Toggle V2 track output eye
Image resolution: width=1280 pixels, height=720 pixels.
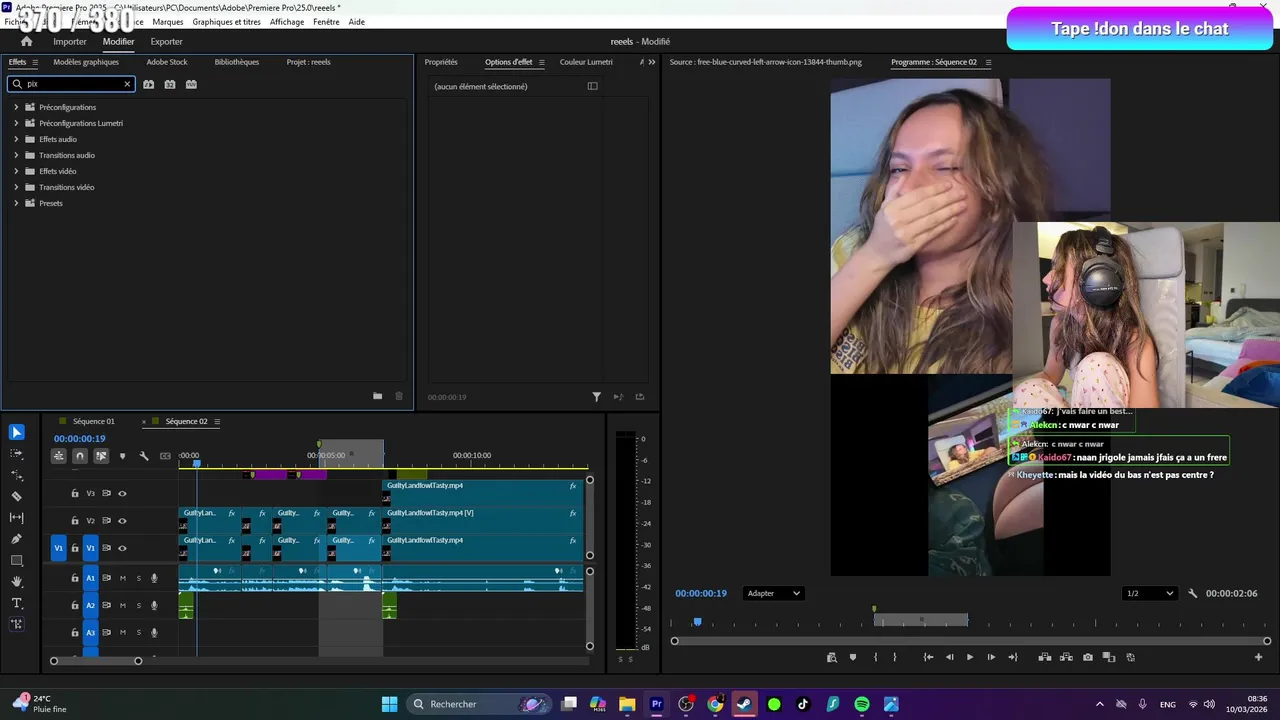122,520
